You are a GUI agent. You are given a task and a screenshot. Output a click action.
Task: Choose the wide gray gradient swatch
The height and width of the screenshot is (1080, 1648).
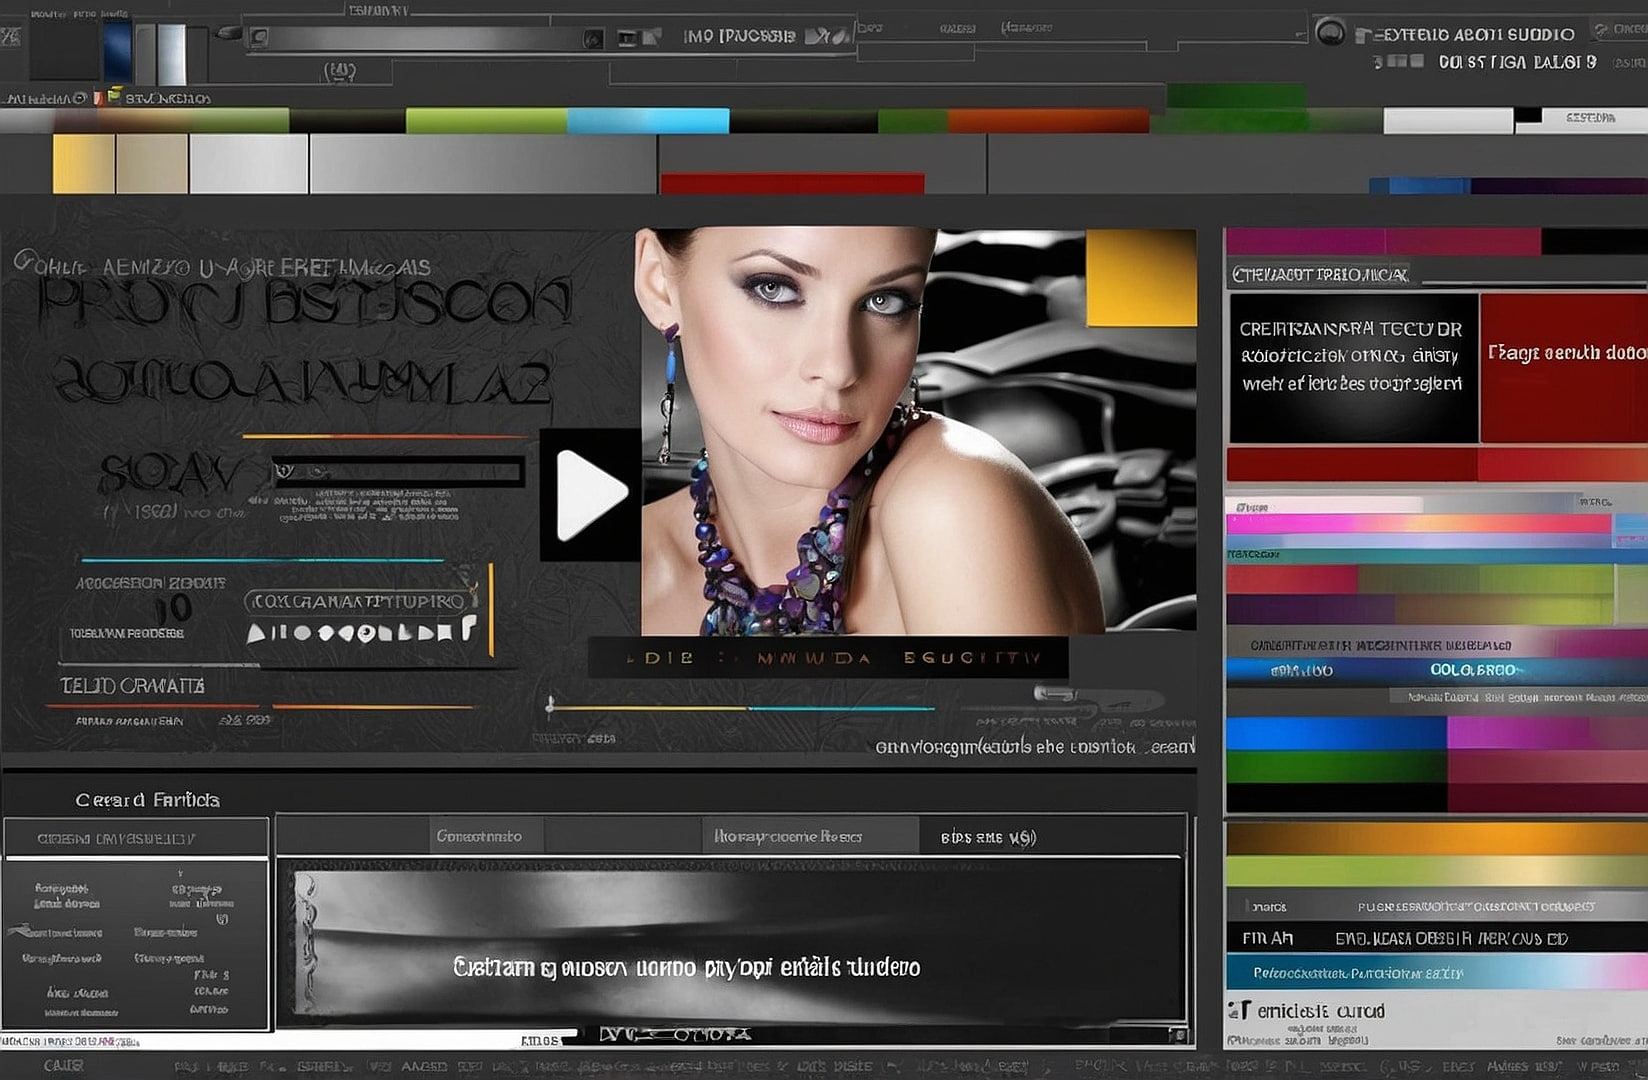[x=483, y=163]
